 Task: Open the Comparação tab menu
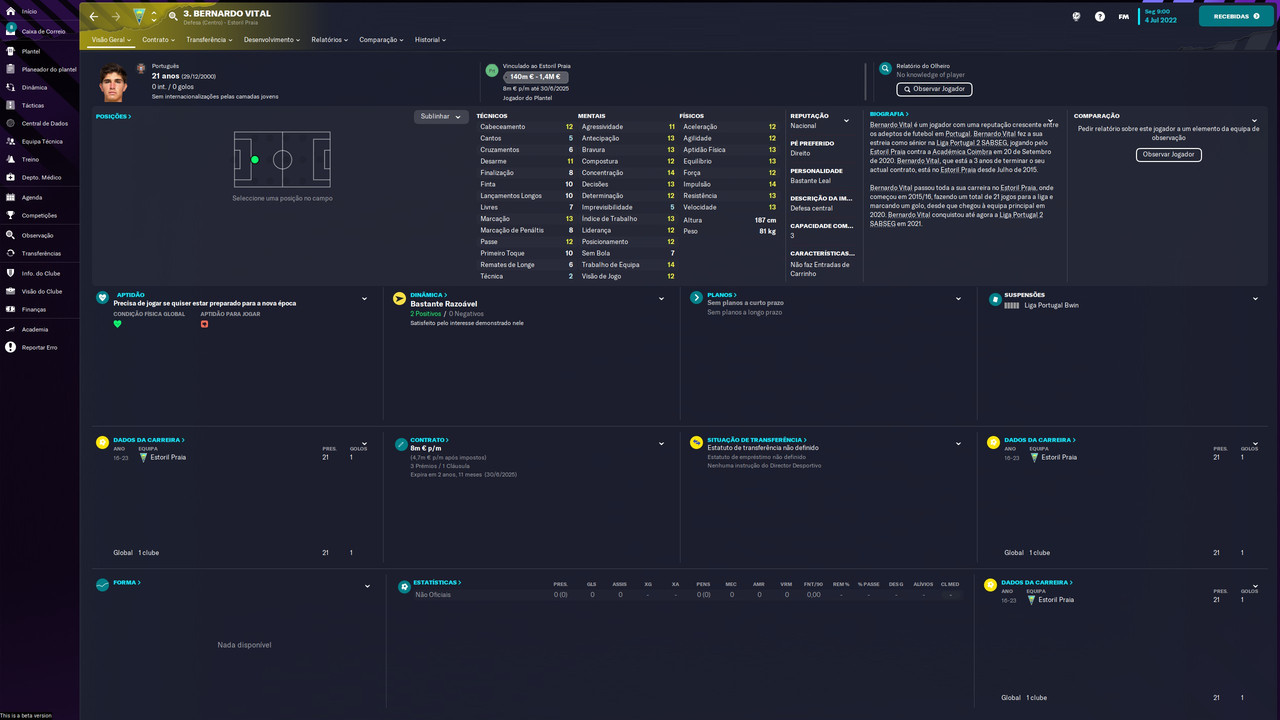coord(381,40)
